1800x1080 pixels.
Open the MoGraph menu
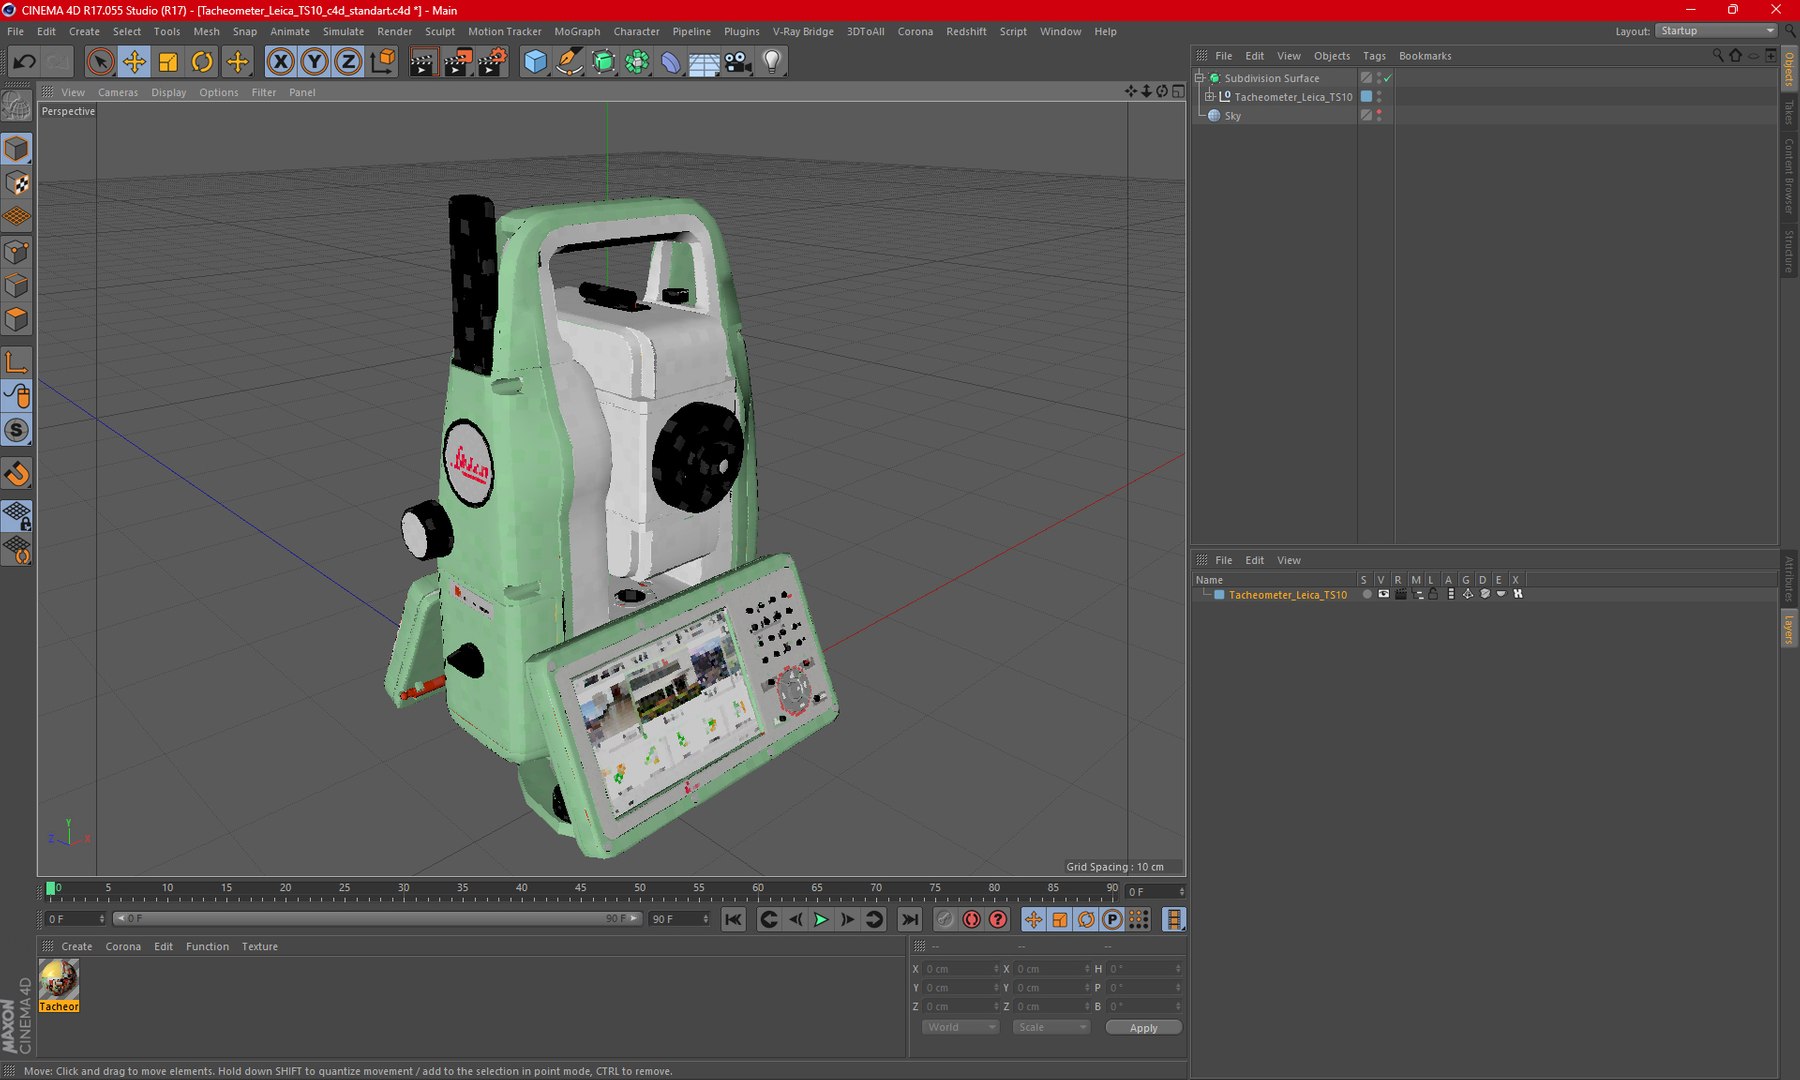point(577,31)
